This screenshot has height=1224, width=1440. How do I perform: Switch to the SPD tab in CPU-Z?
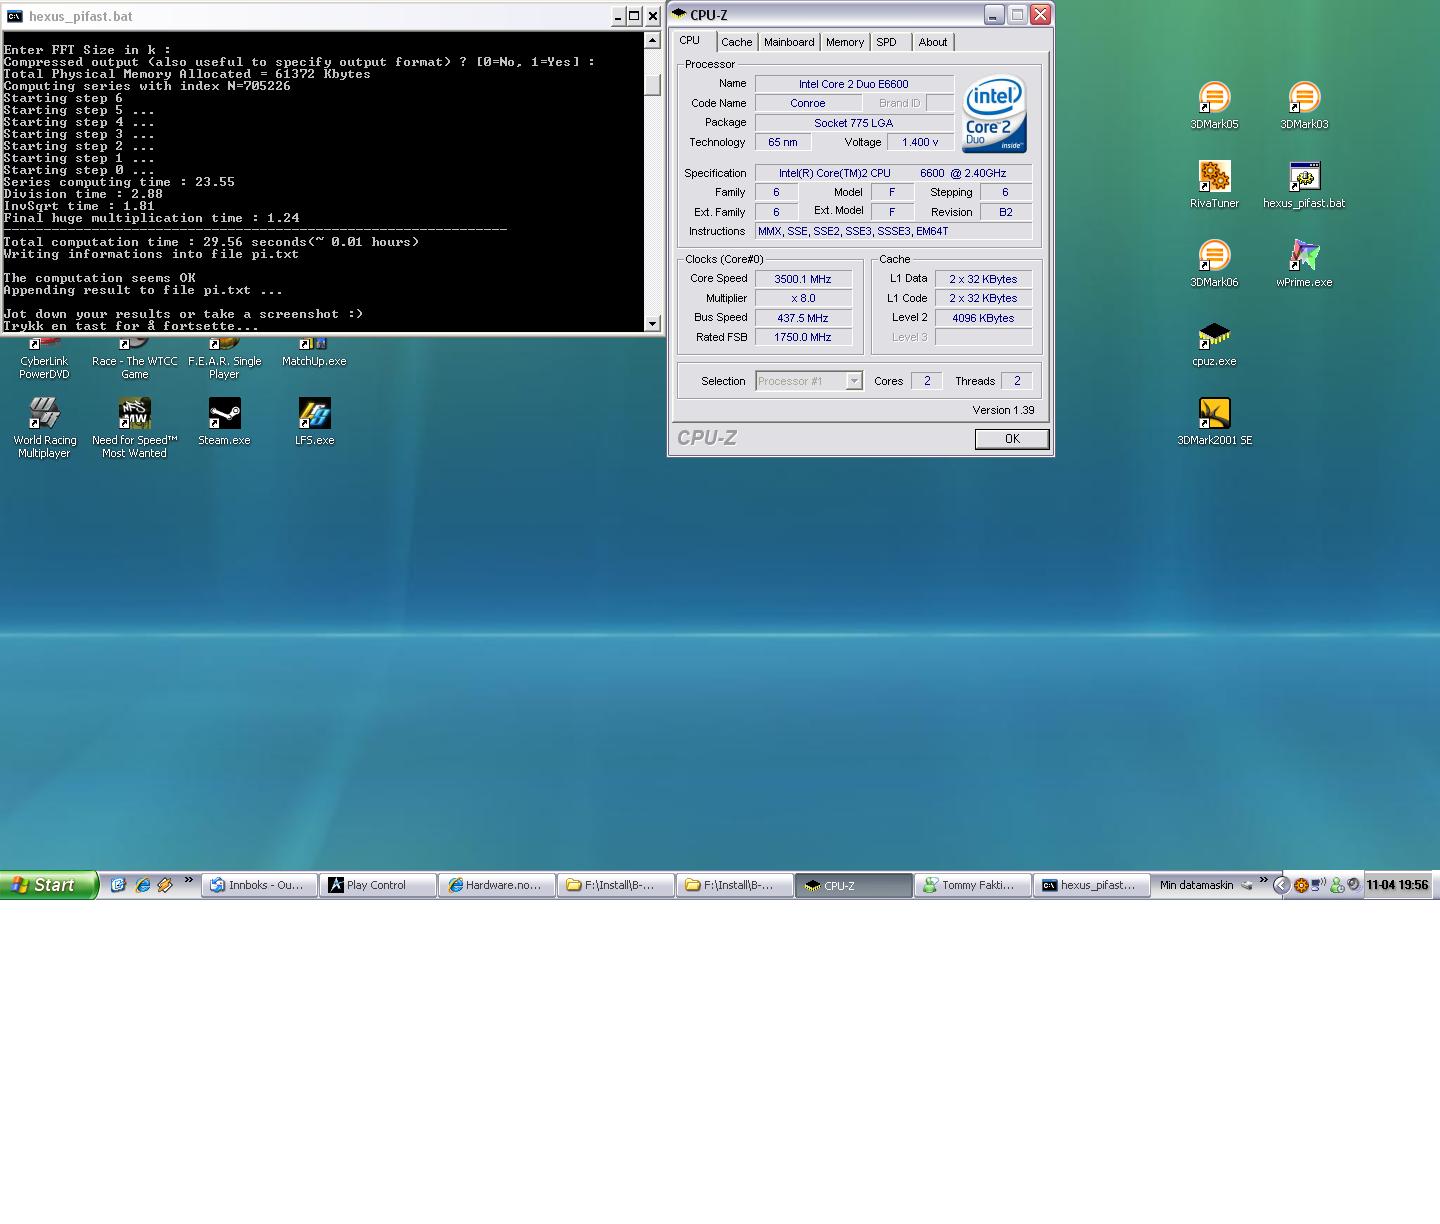(x=887, y=42)
